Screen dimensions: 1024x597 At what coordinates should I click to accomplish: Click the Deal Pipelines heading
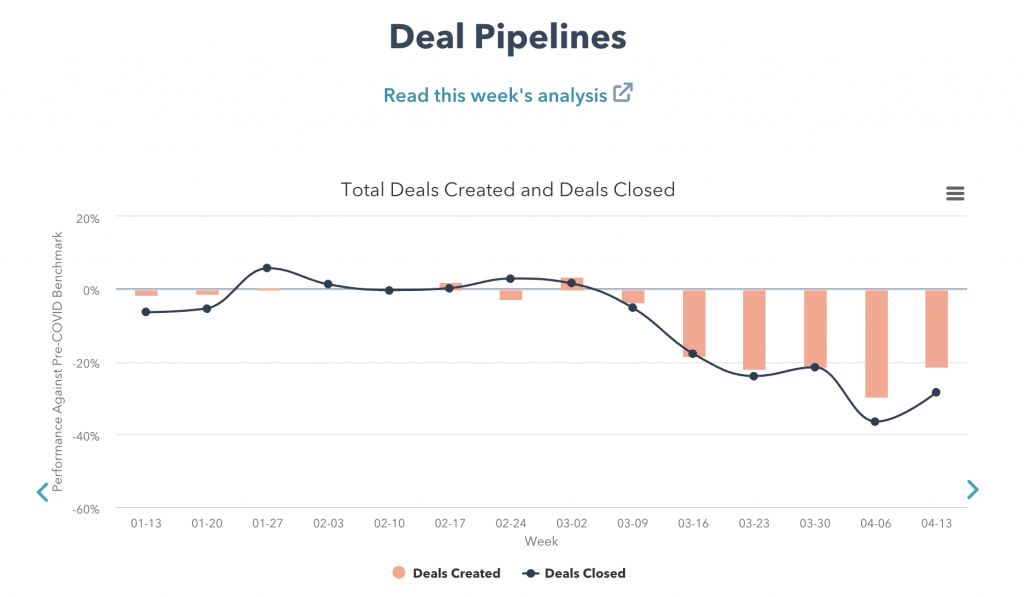507,37
